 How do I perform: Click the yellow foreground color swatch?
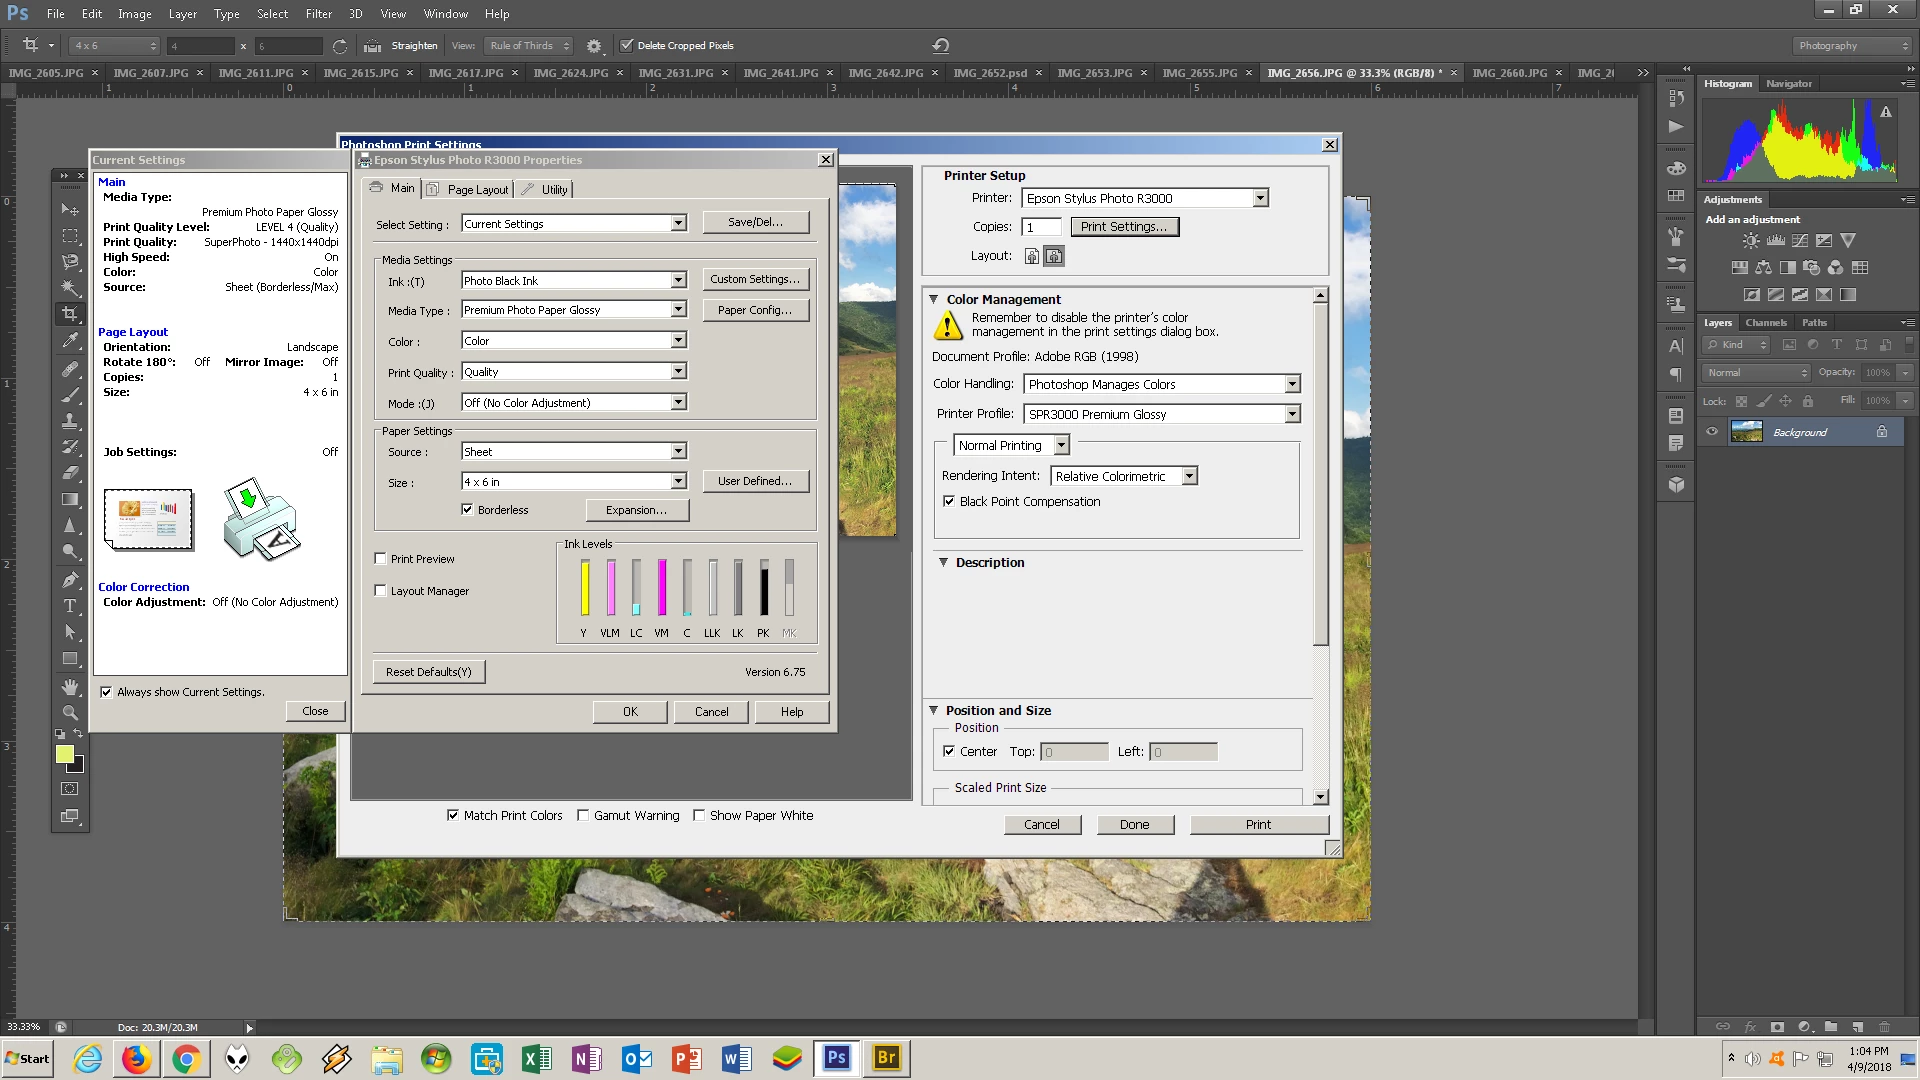pos(65,754)
